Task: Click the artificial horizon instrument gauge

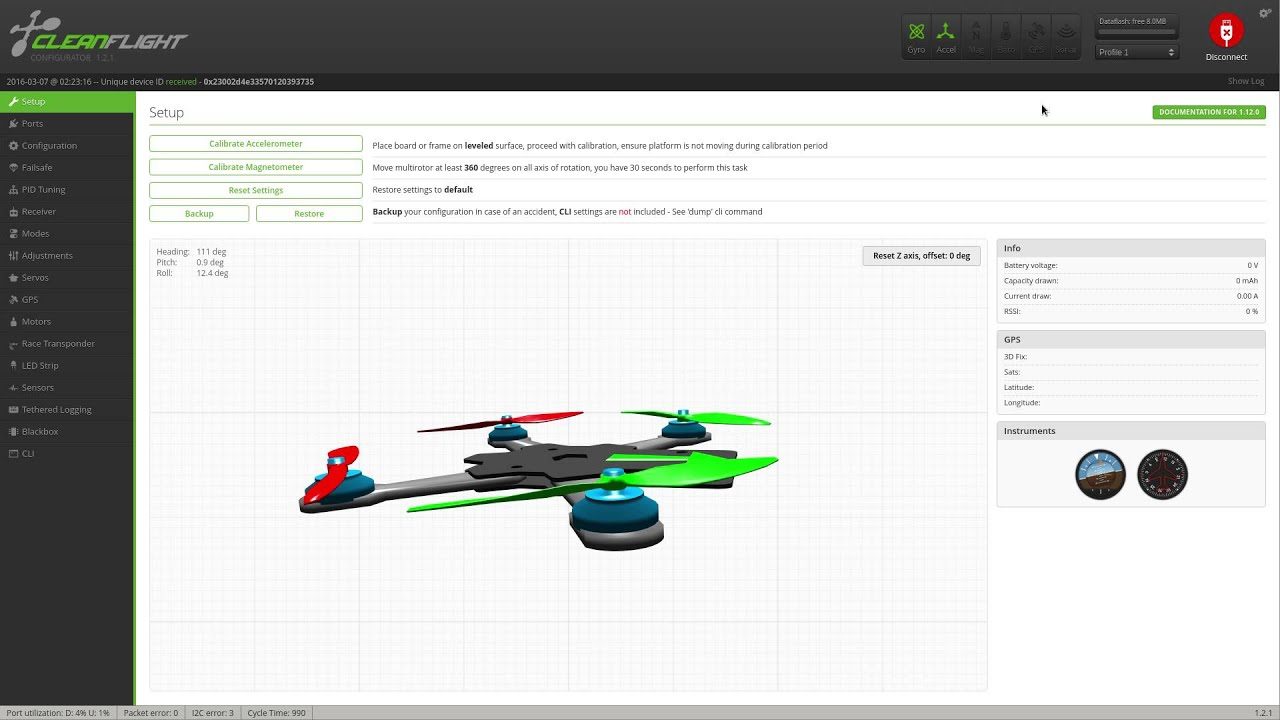Action: pyautogui.click(x=1100, y=474)
